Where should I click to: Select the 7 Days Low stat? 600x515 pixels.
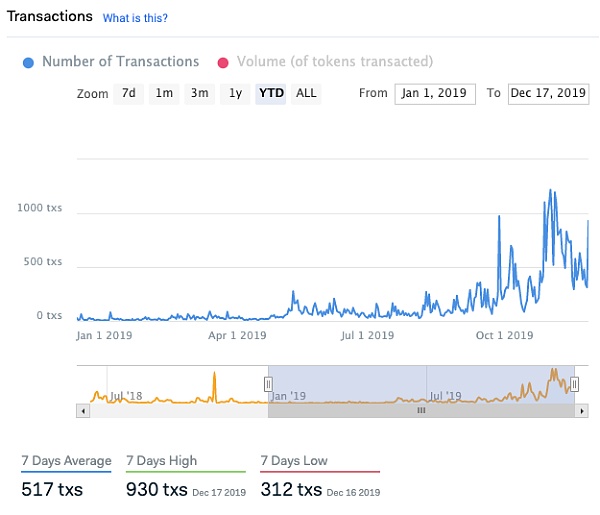tap(293, 461)
